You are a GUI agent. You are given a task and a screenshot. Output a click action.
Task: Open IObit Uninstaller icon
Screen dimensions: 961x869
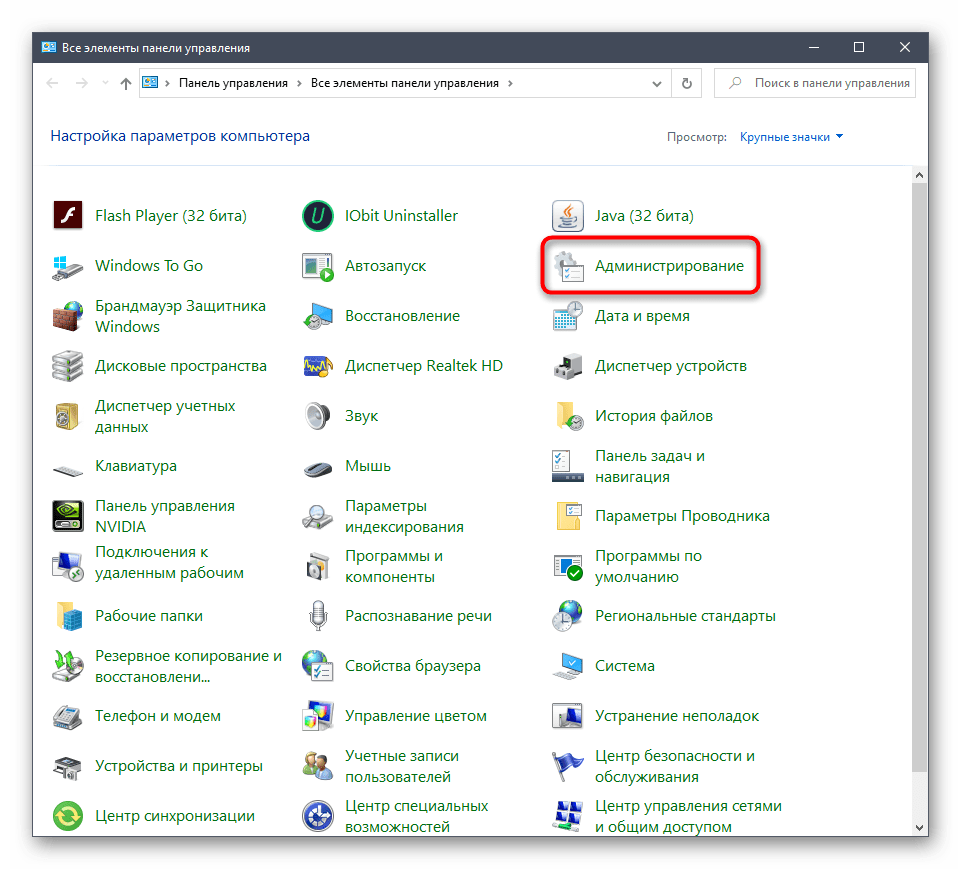coord(318,216)
